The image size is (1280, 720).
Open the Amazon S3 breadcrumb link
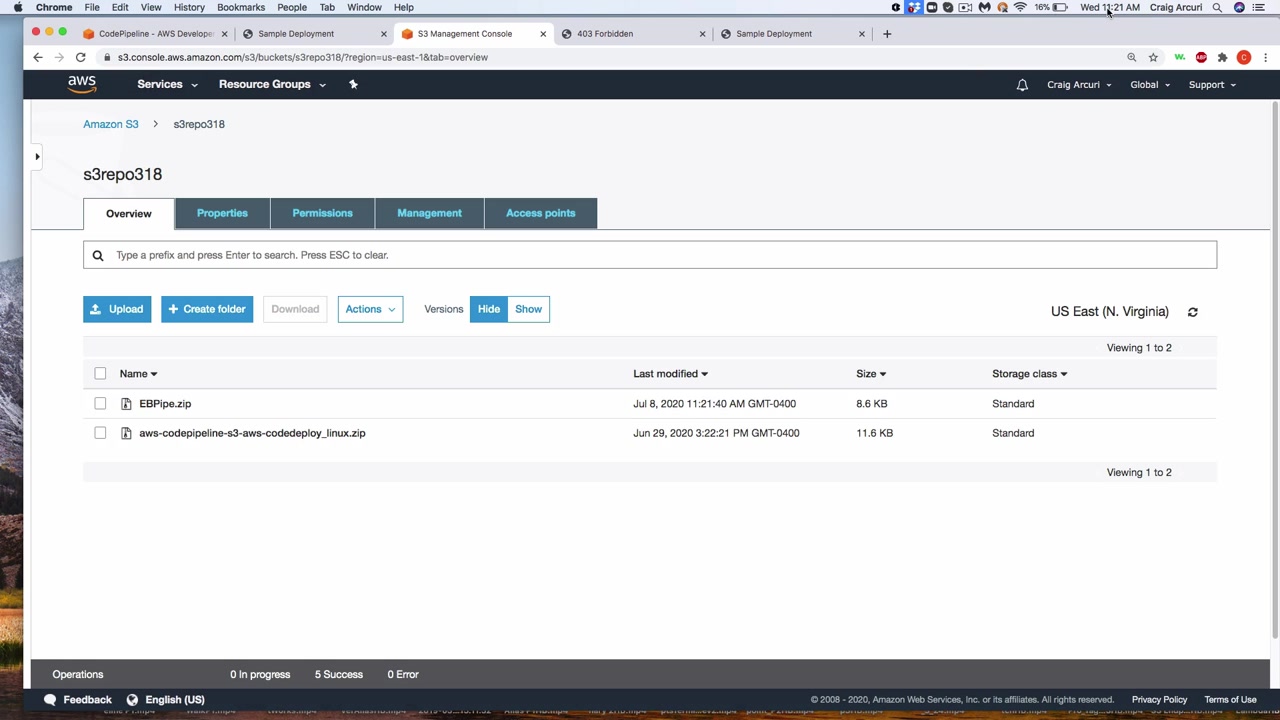111,124
